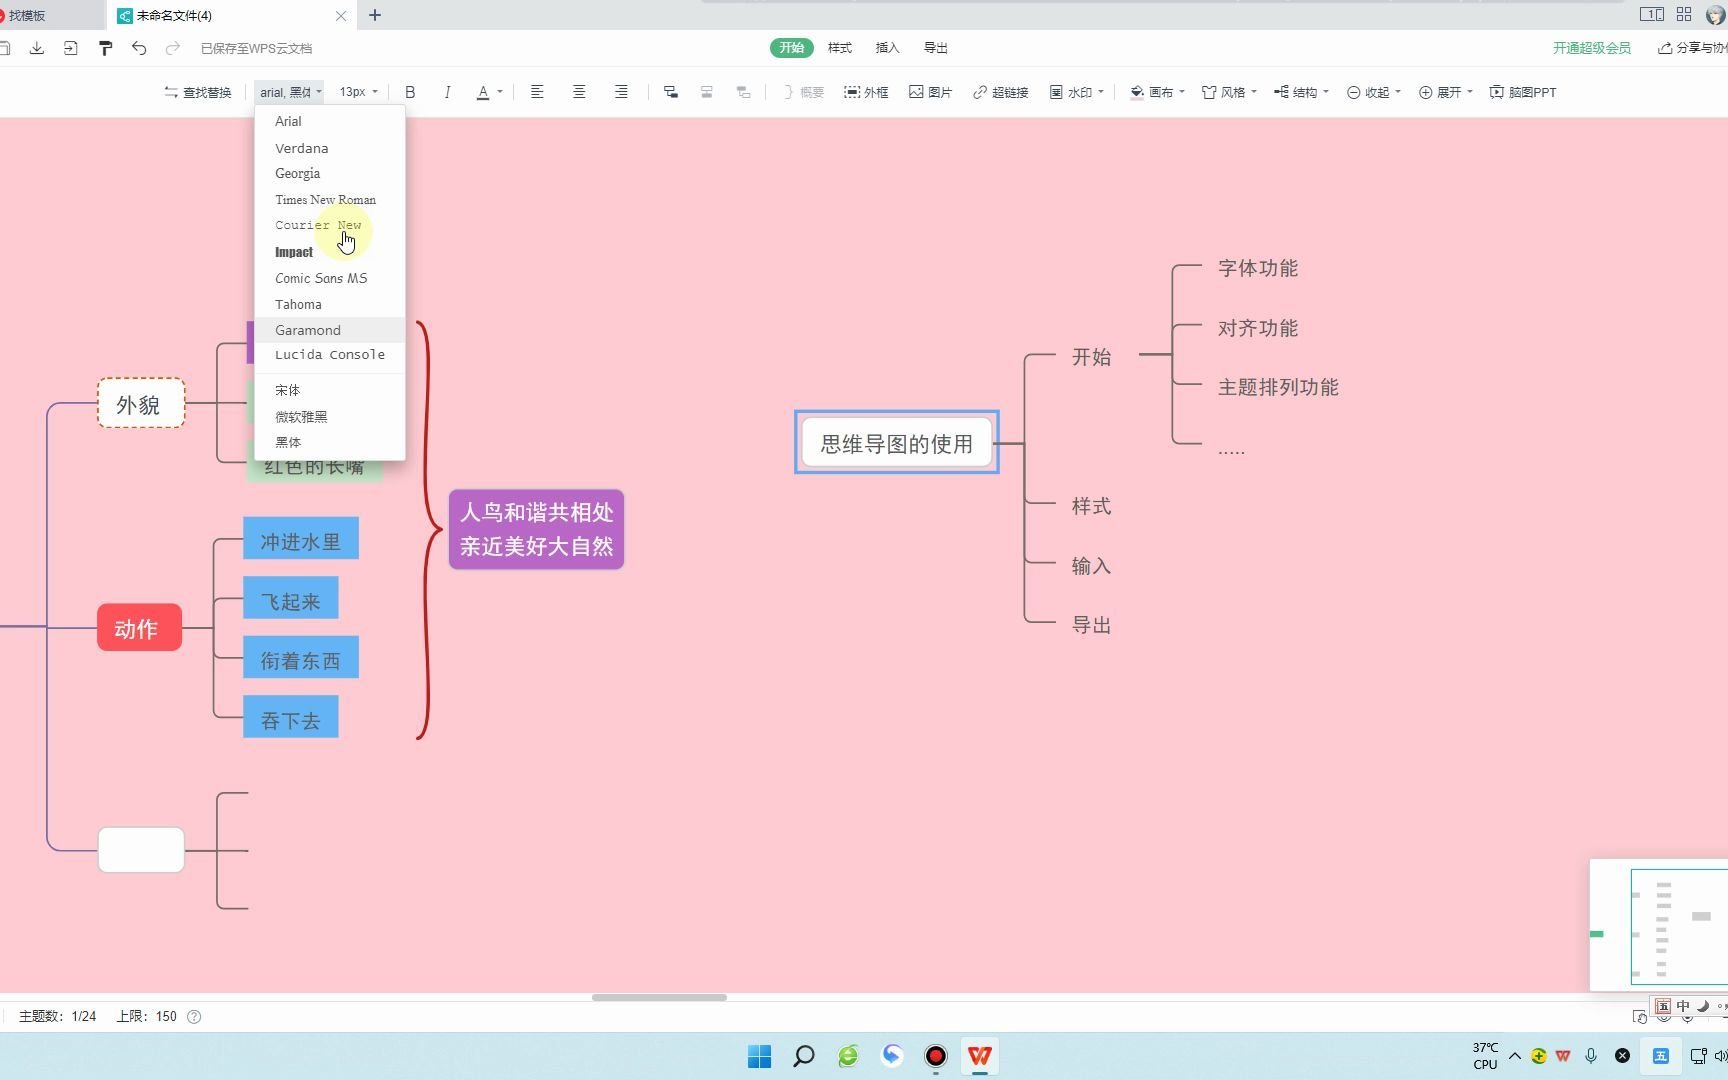Open the 结构 structure dropdown
The image size is (1728, 1080).
pos(1300,91)
